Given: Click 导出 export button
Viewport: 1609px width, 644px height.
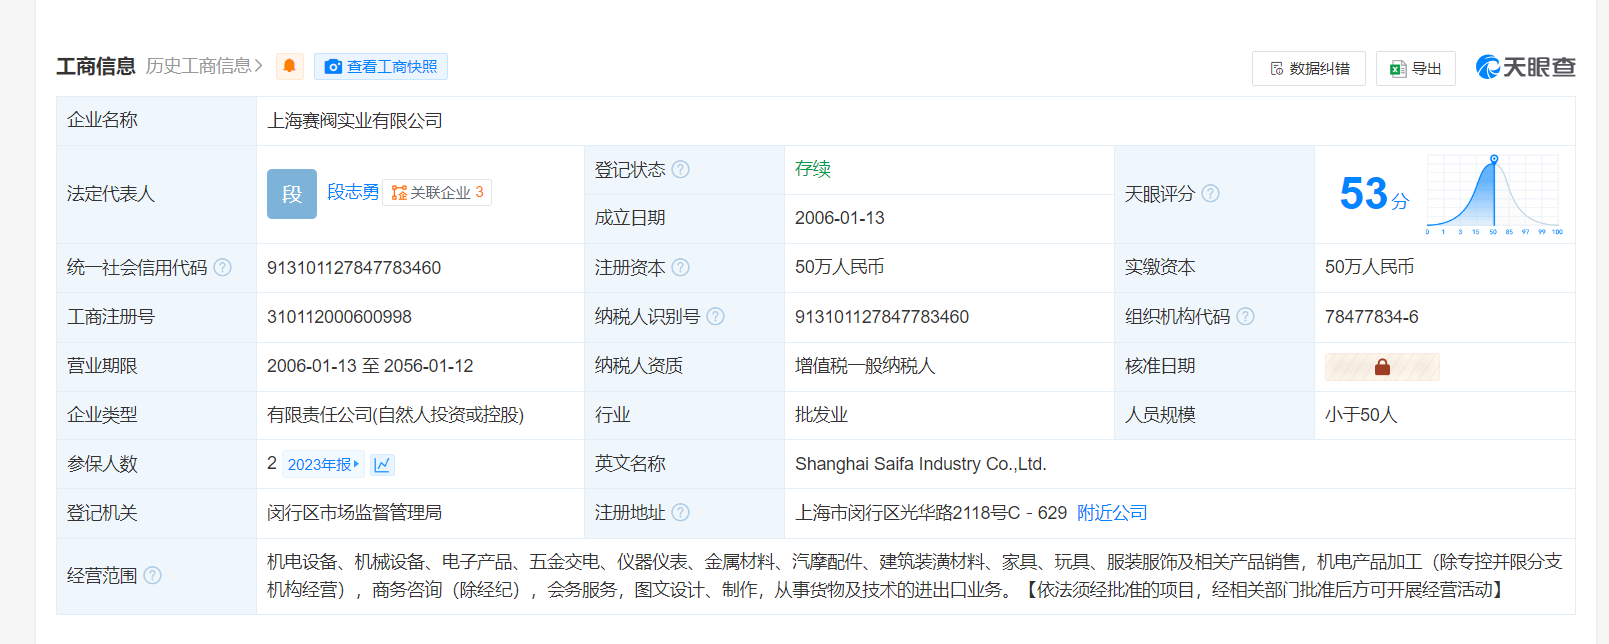Looking at the screenshot, I should [1416, 68].
